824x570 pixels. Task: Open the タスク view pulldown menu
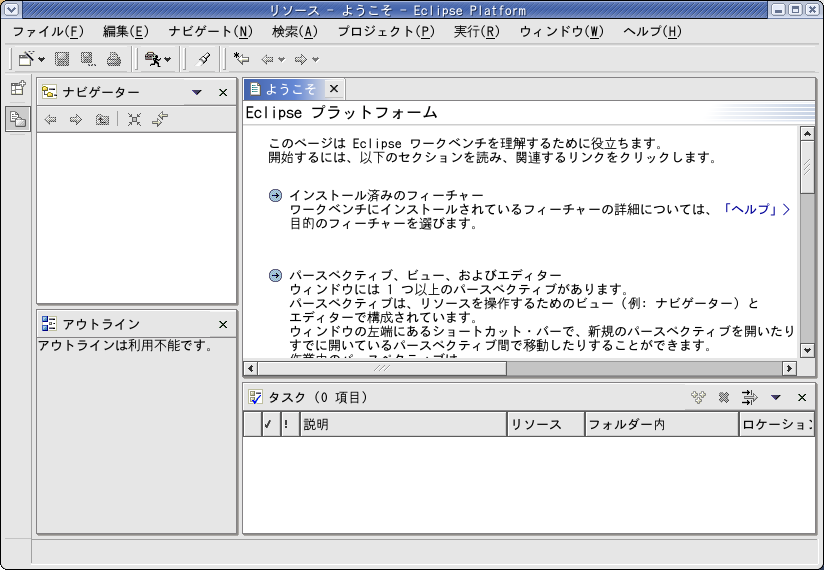[776, 398]
